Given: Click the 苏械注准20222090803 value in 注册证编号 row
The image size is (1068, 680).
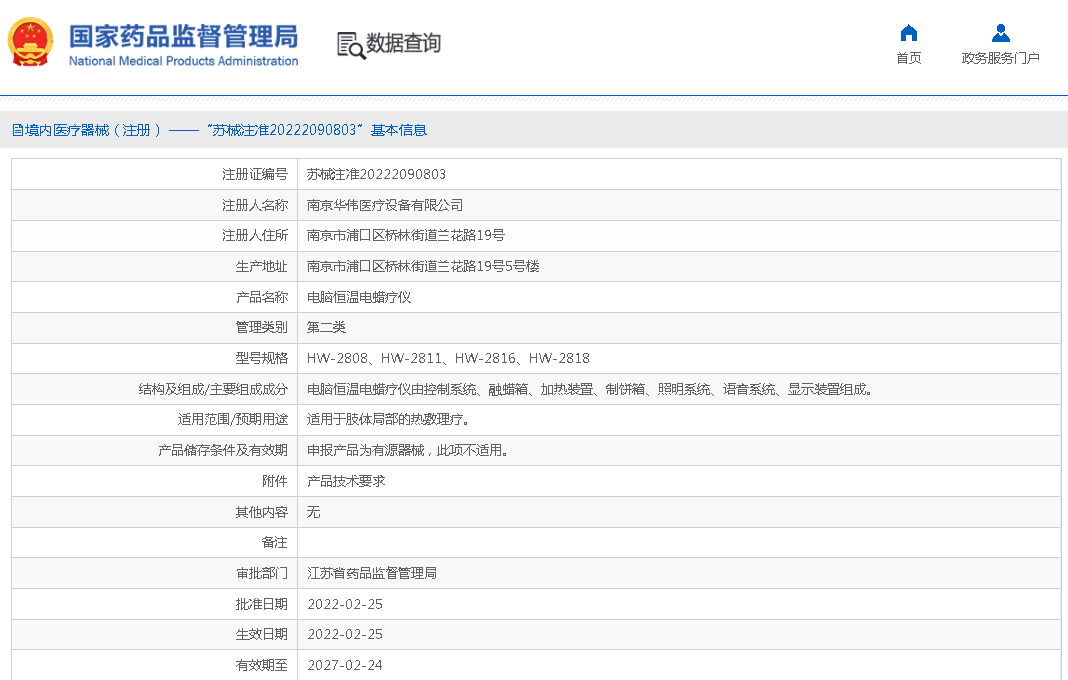Looking at the screenshot, I should (376, 174).
